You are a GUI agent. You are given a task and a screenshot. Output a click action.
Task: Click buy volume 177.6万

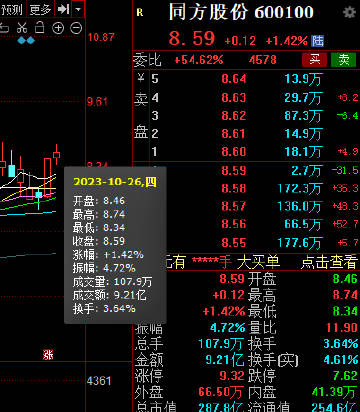pyautogui.click(x=300, y=243)
